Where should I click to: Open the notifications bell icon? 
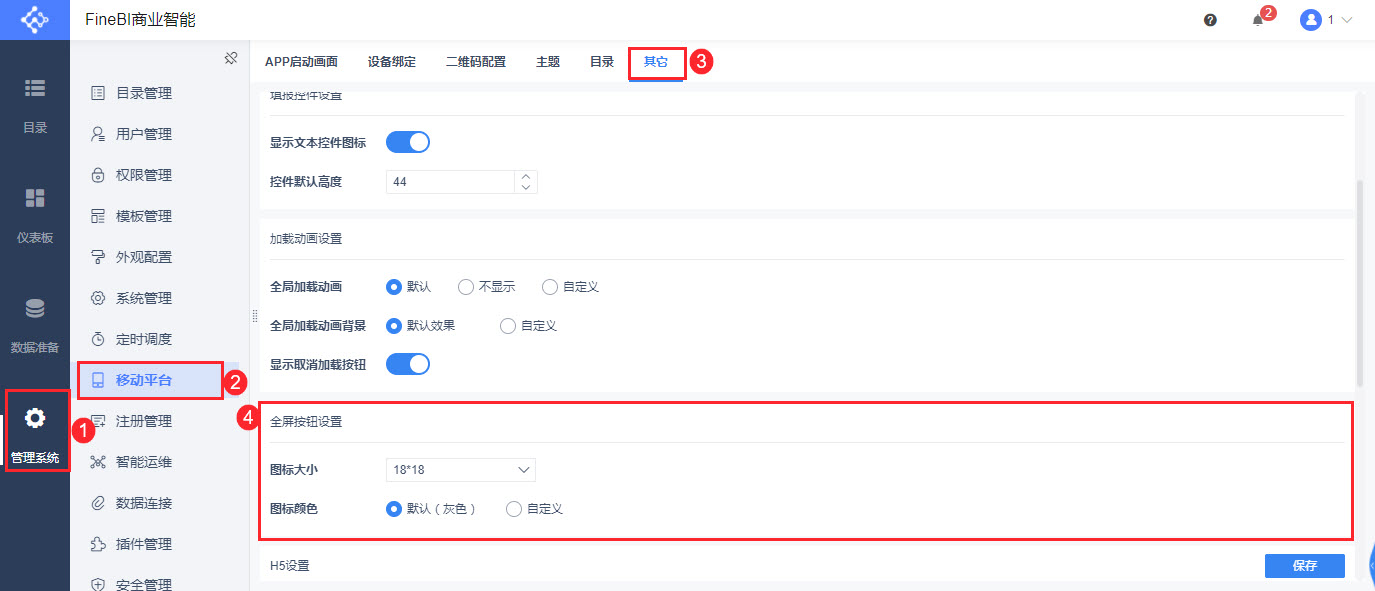click(1258, 20)
